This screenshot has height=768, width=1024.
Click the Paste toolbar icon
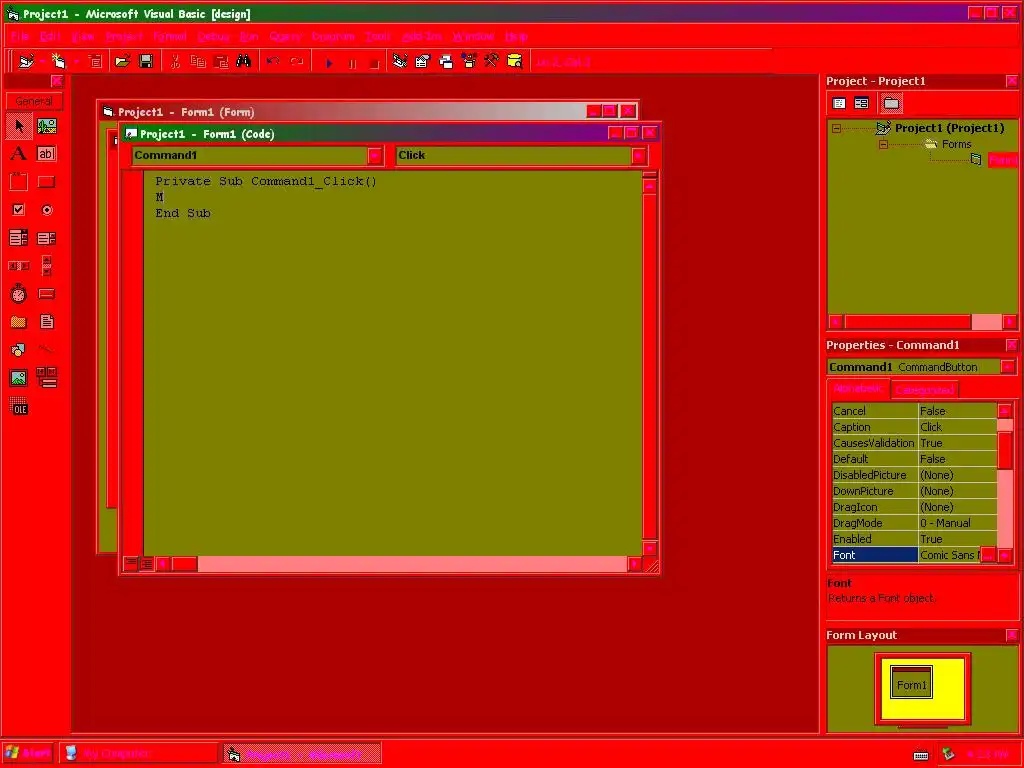(221, 61)
